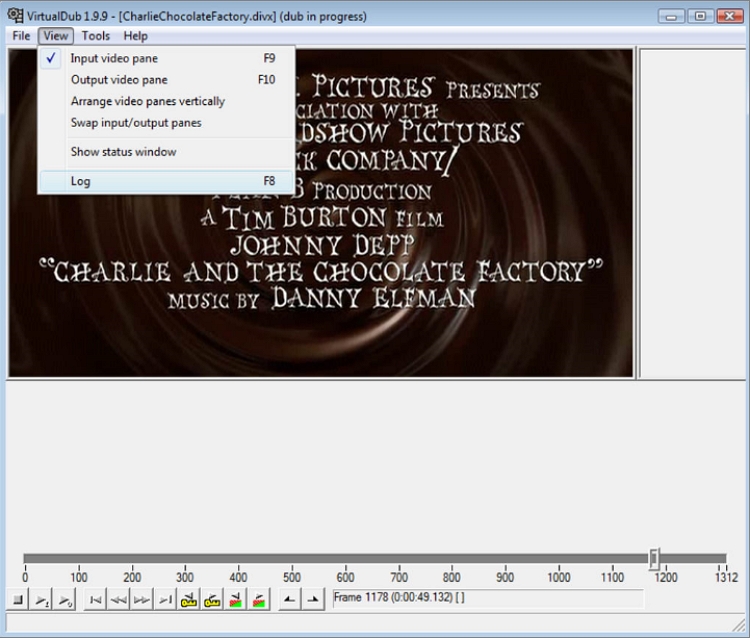This screenshot has height=638, width=750.
Task: Maximize the VirtualDub window
Action: 700,17
